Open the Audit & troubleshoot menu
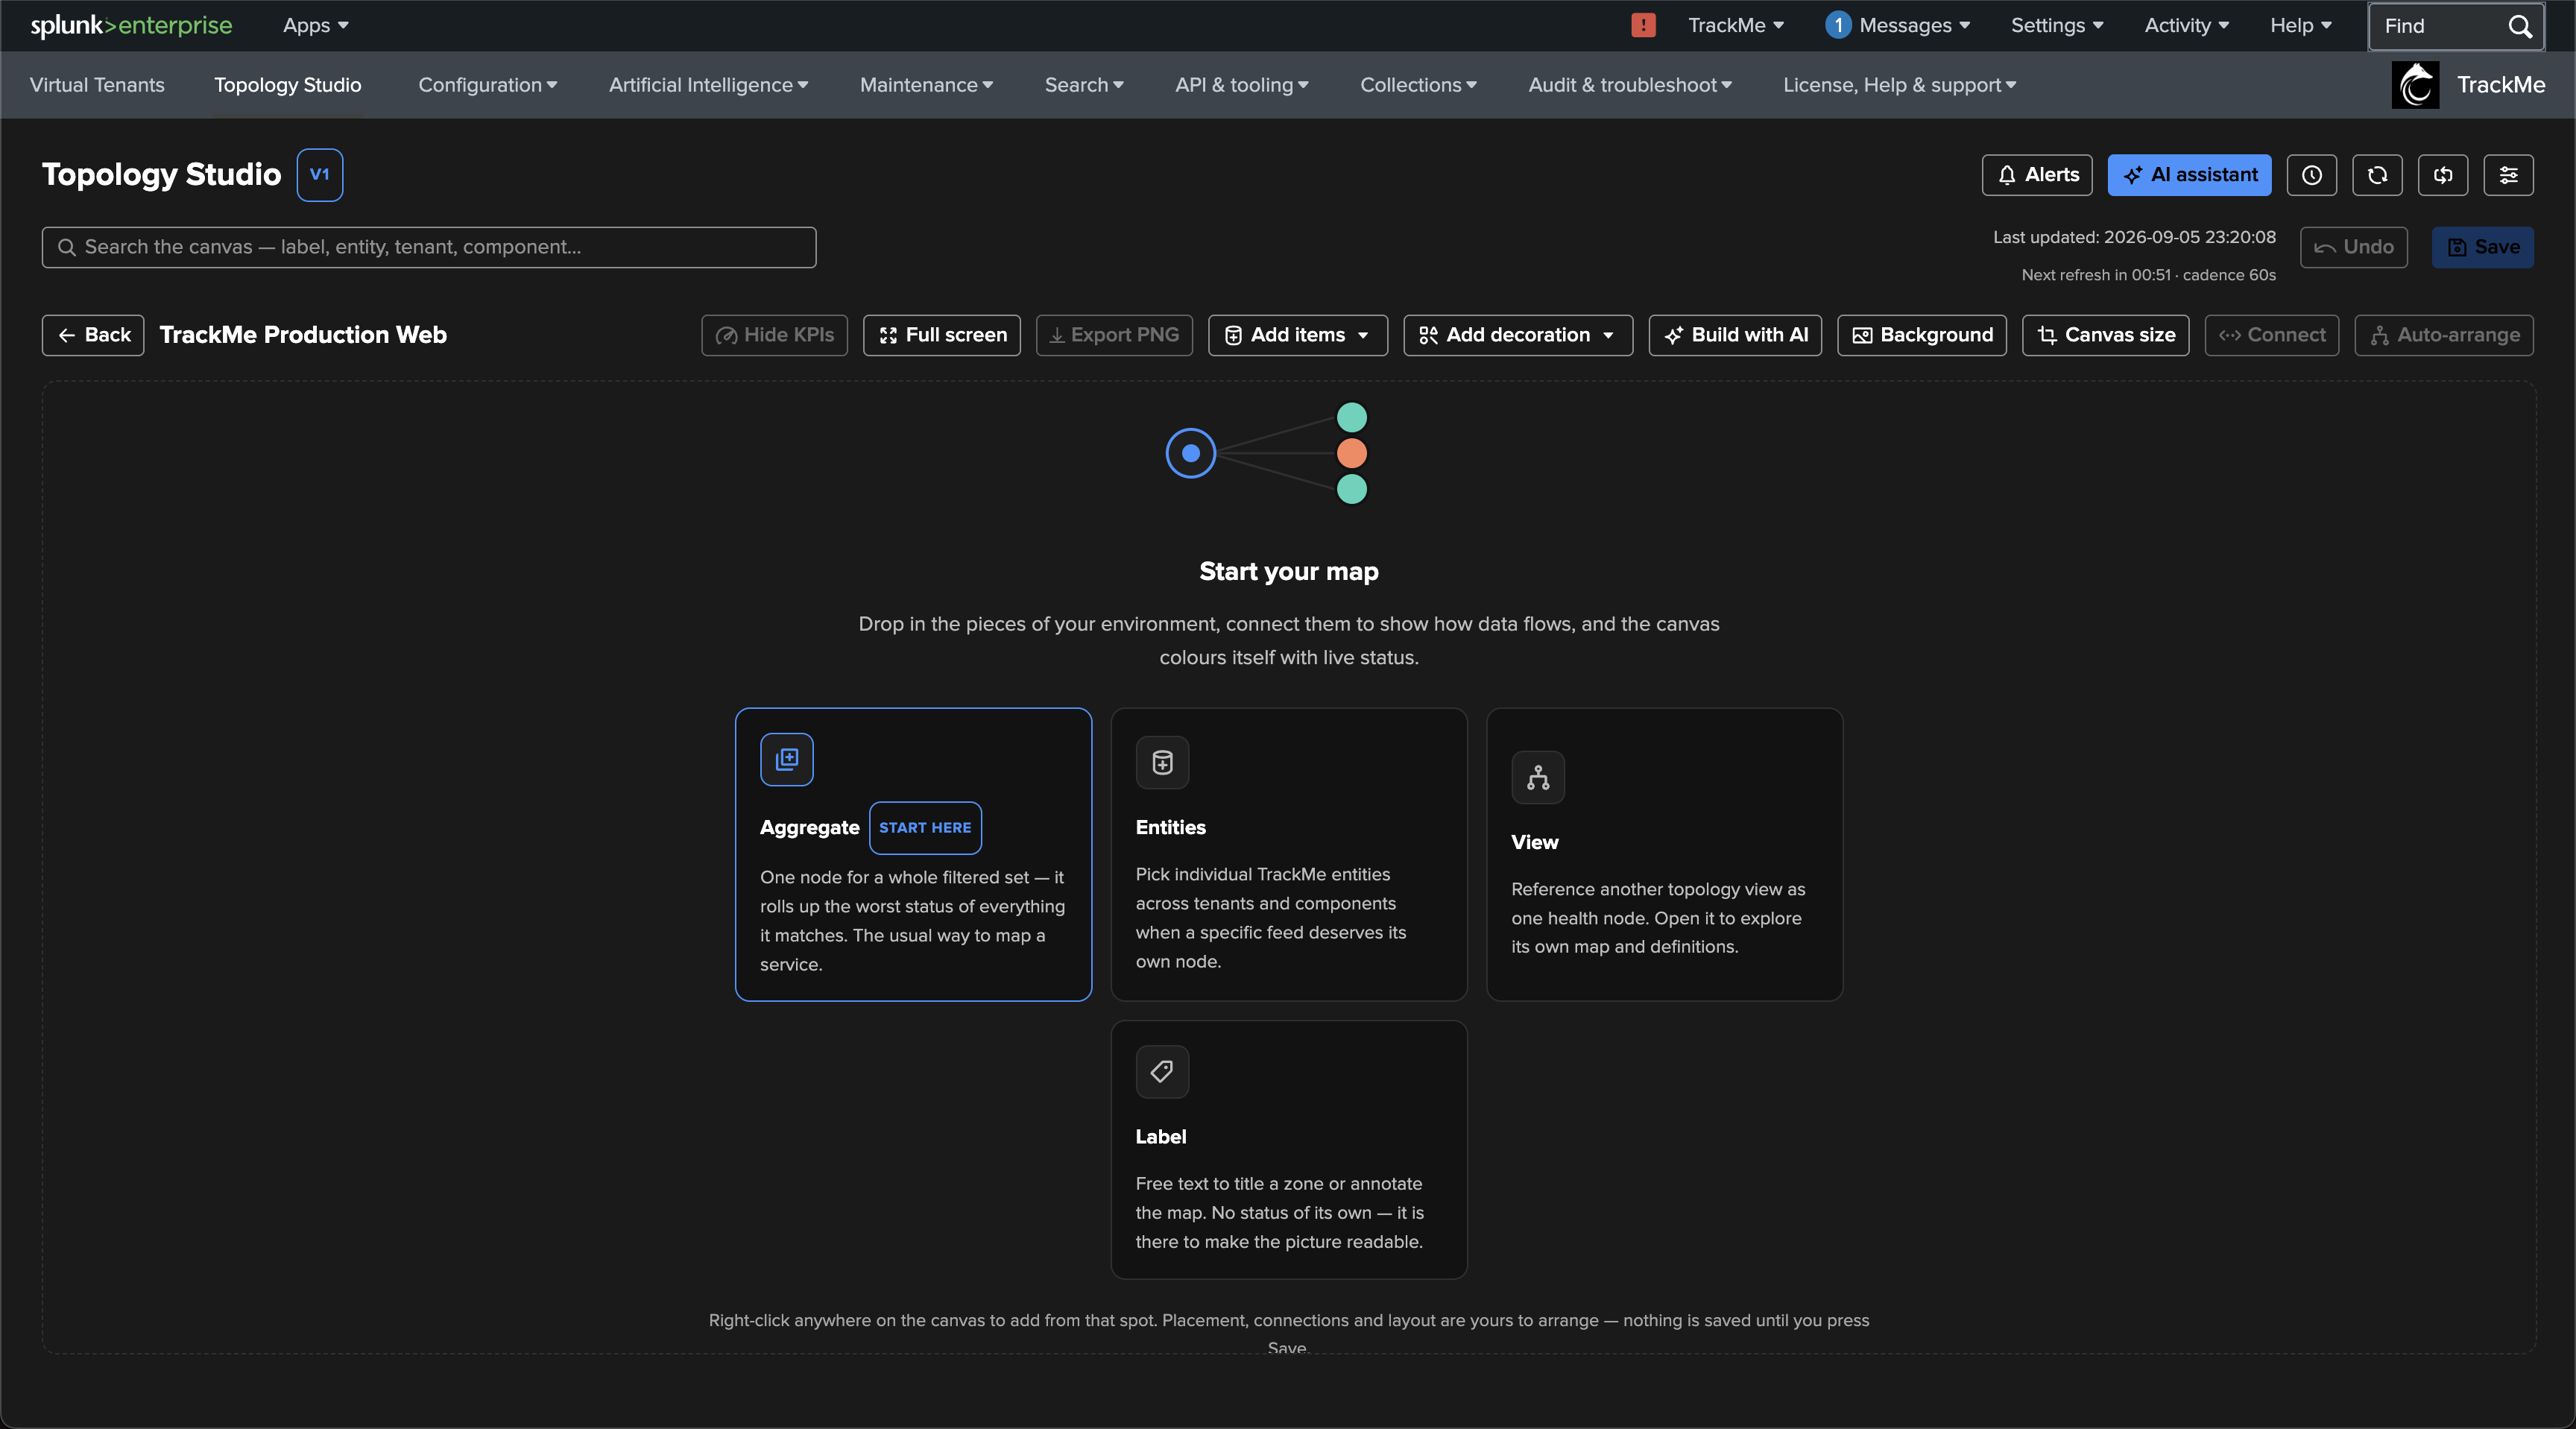Viewport: 2576px width, 1429px height. coord(1630,85)
